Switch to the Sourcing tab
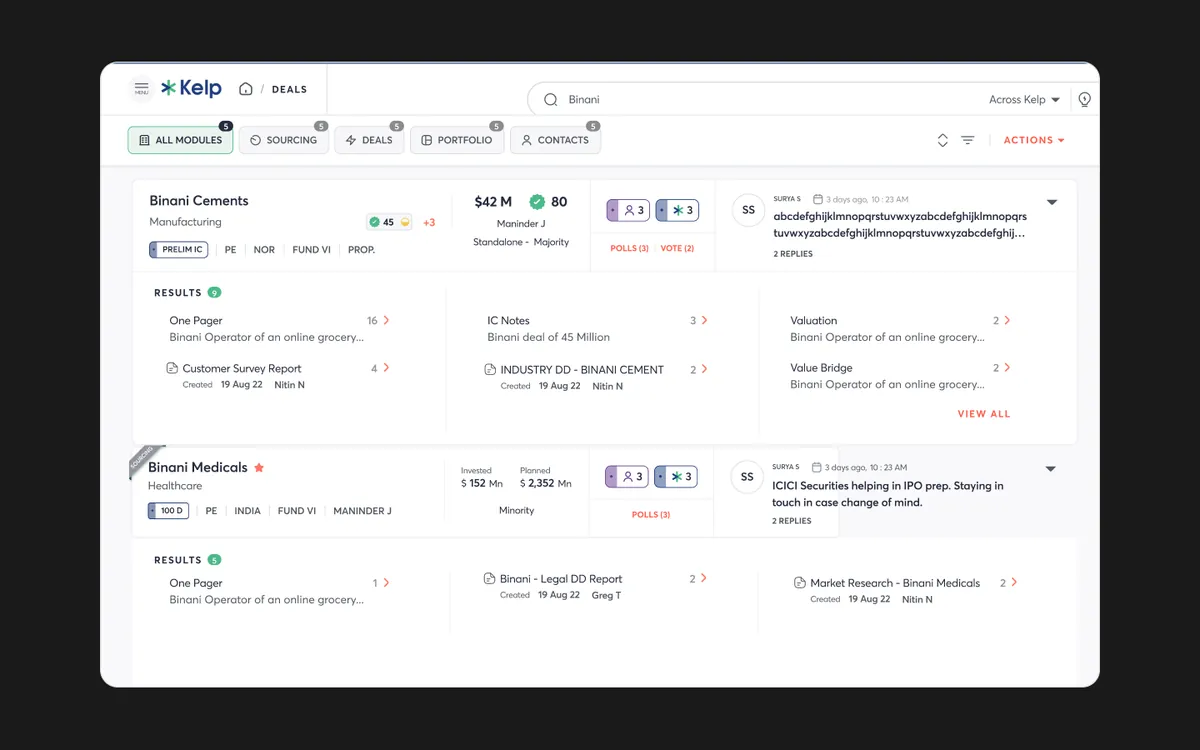The image size is (1200, 750). pyautogui.click(x=283, y=140)
